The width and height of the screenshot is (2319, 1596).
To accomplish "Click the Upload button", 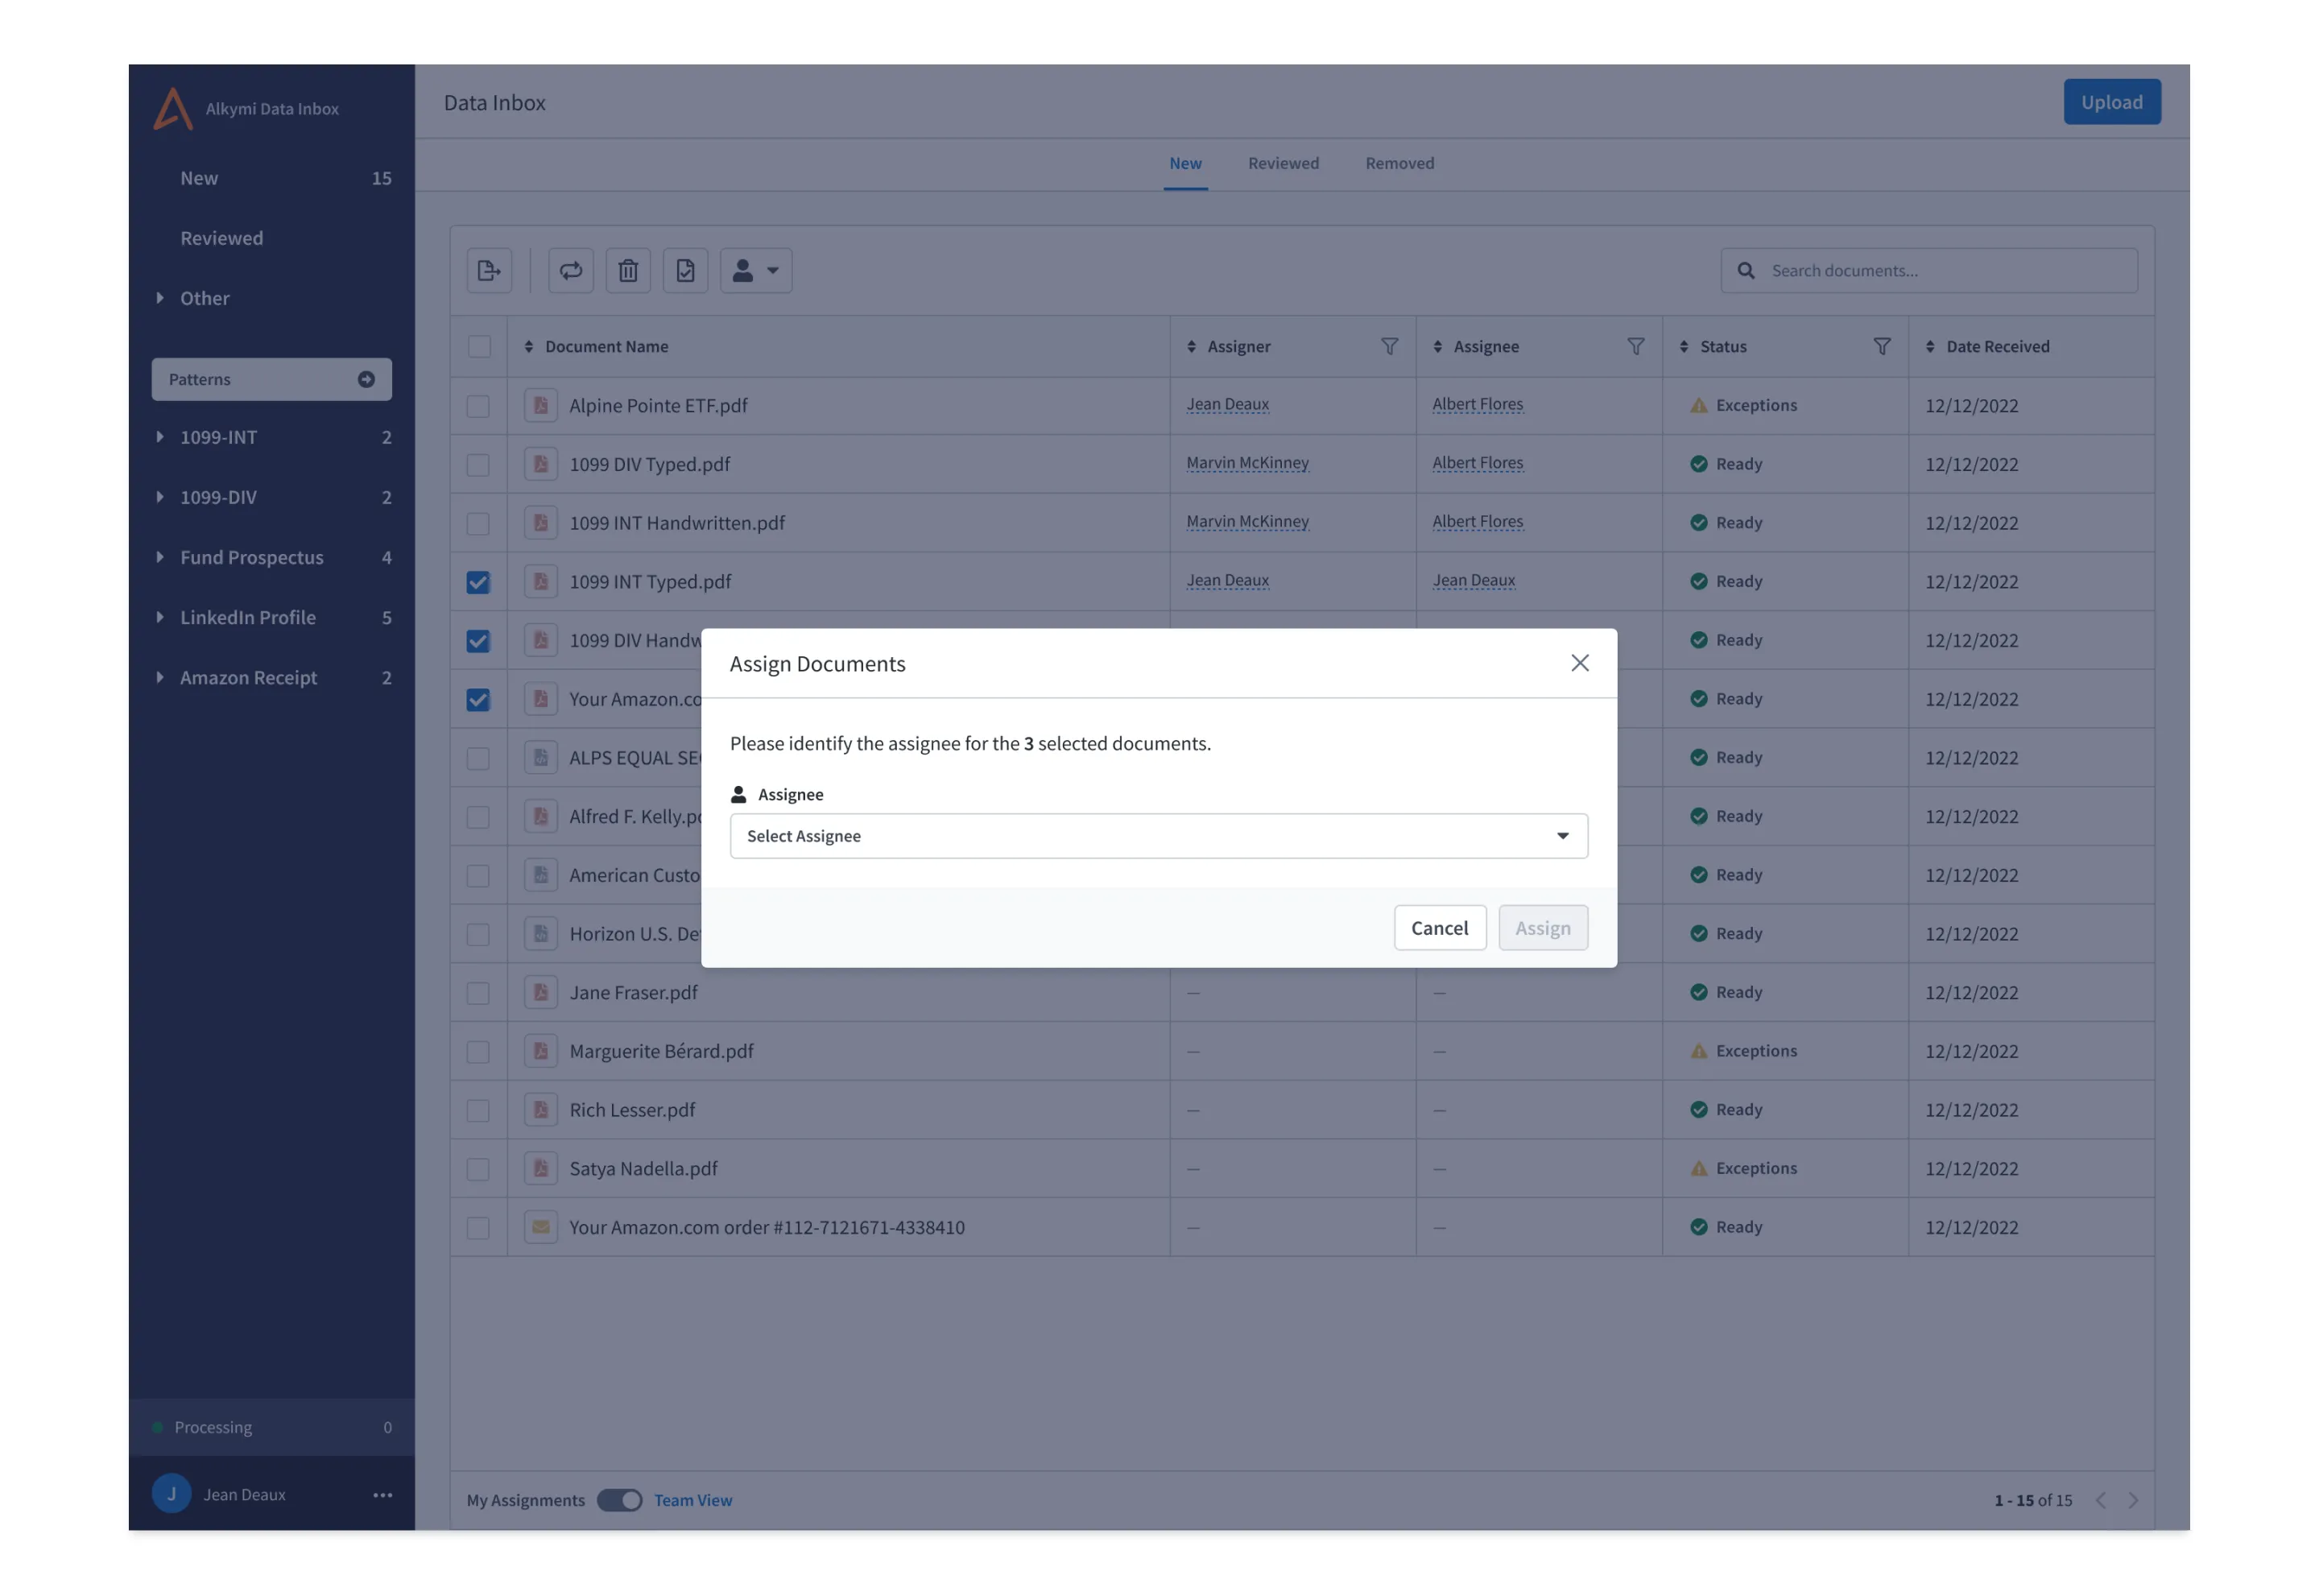I will pos(2112,102).
